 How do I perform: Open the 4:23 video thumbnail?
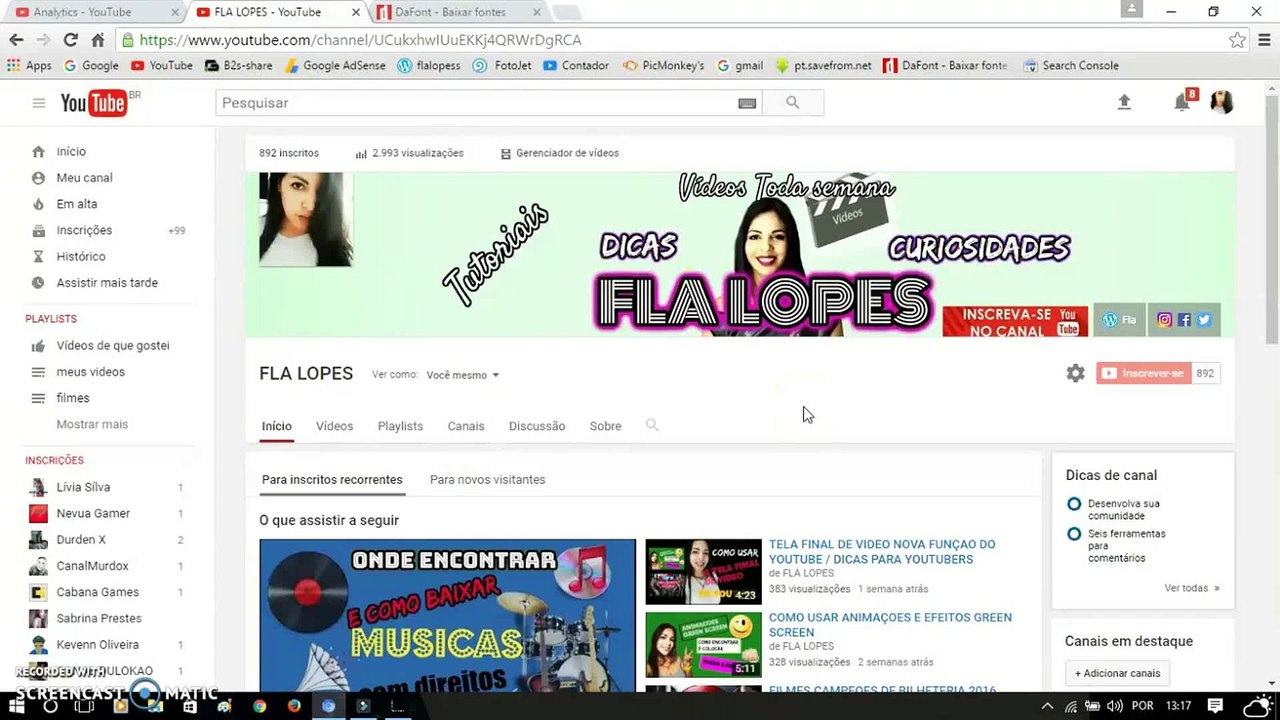click(703, 572)
